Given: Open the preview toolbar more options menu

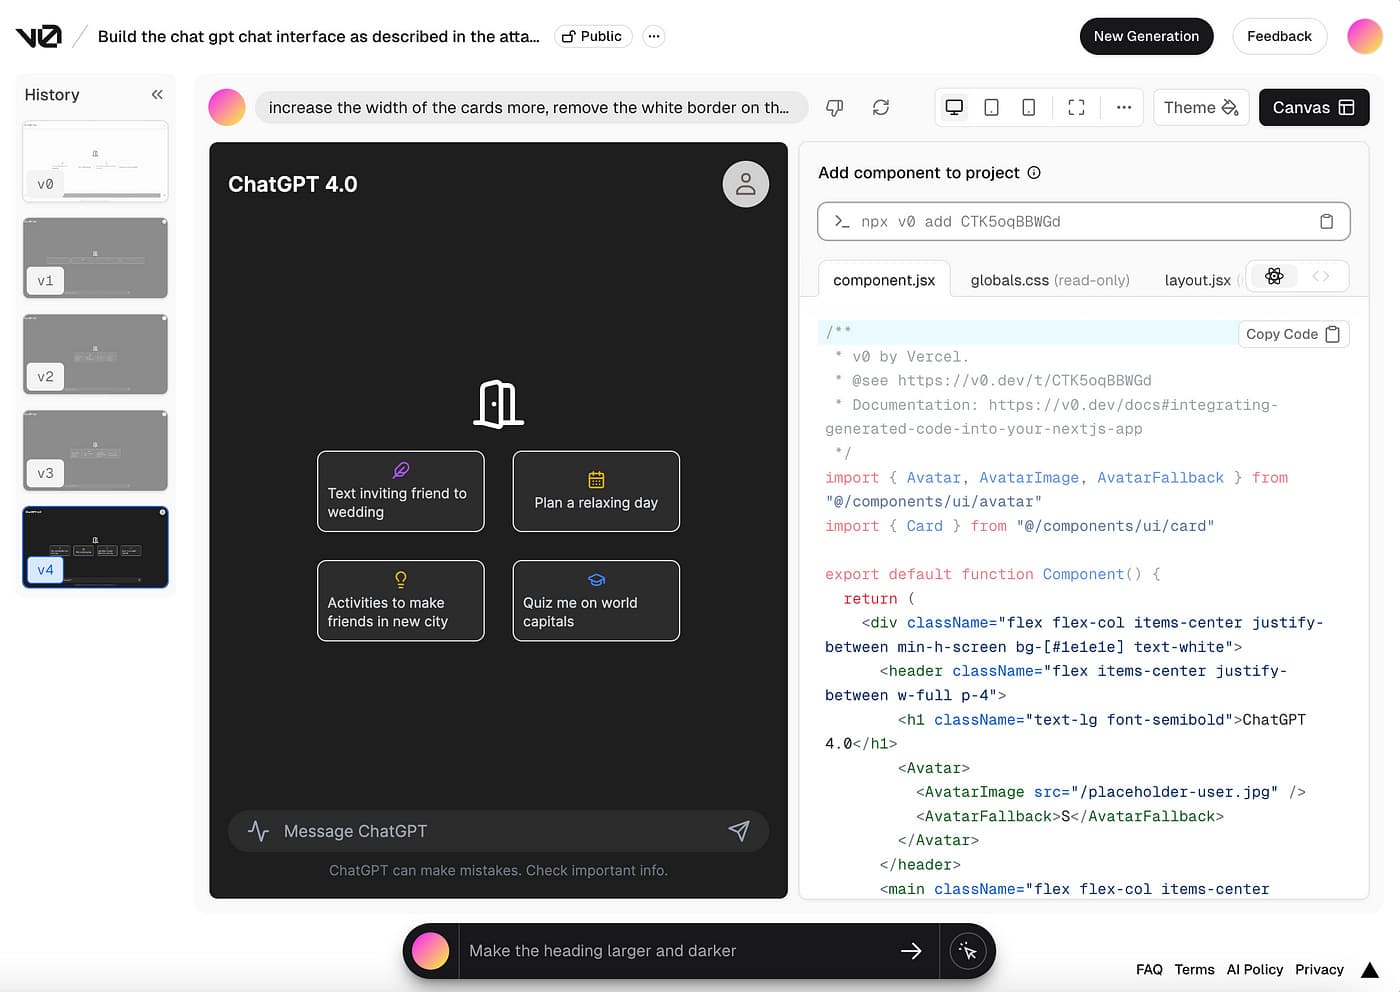Looking at the screenshot, I should (x=1124, y=108).
